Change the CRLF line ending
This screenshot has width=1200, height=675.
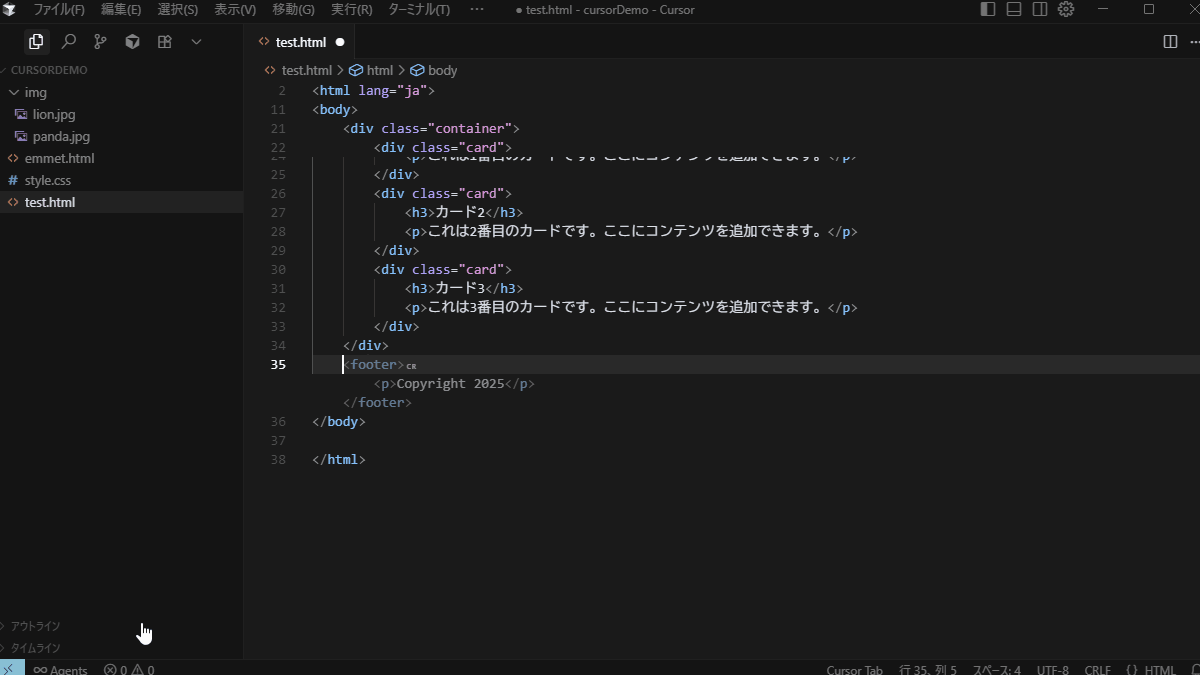tap(1097, 669)
